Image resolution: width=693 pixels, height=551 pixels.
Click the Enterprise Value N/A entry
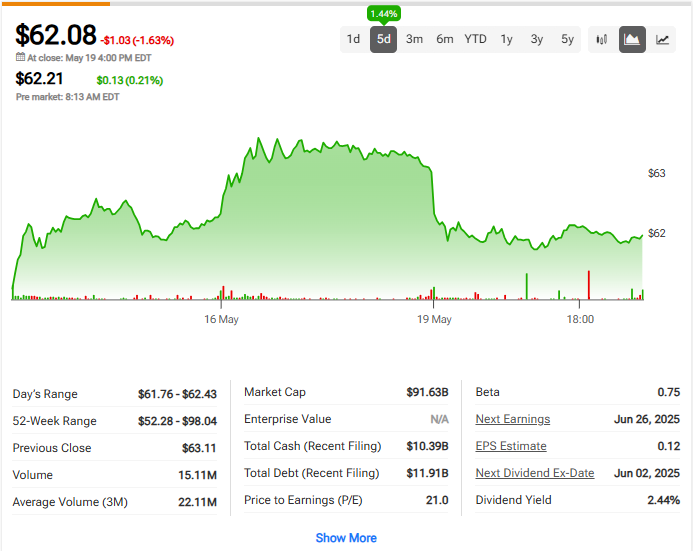tap(439, 419)
